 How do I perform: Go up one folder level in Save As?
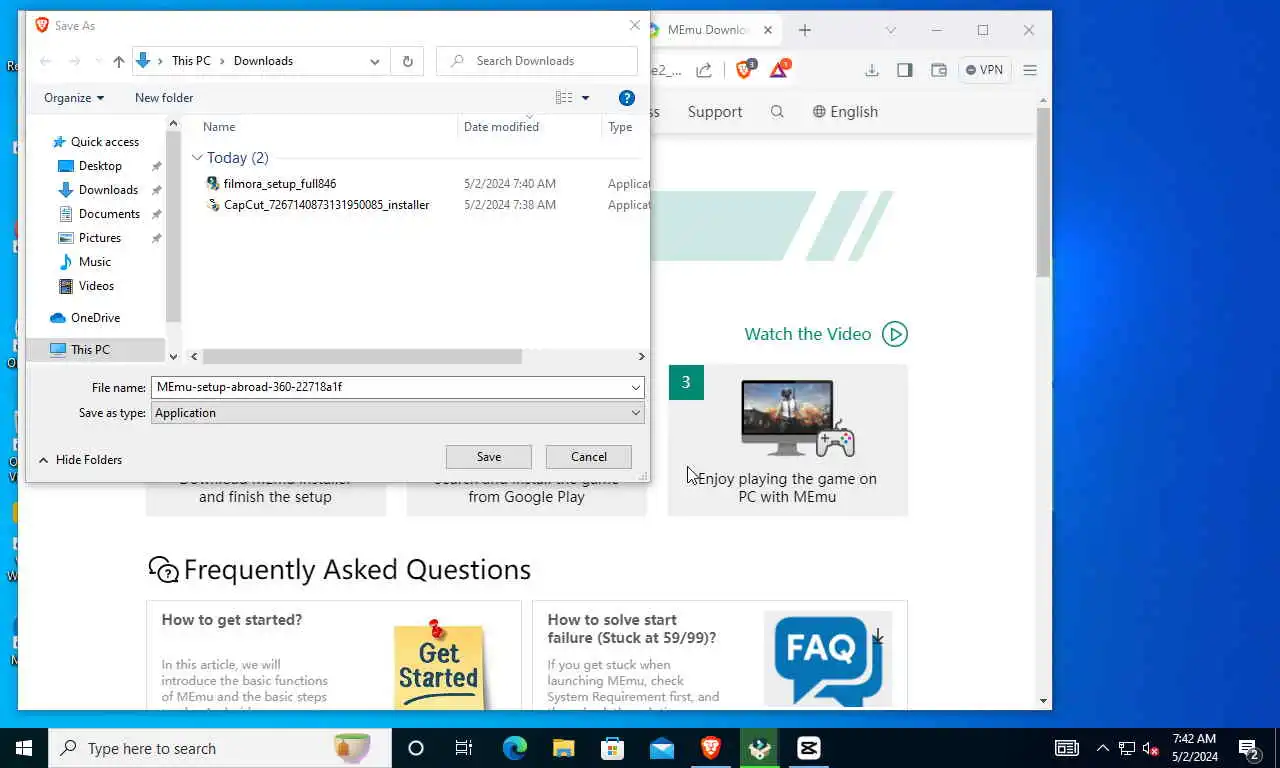[119, 61]
